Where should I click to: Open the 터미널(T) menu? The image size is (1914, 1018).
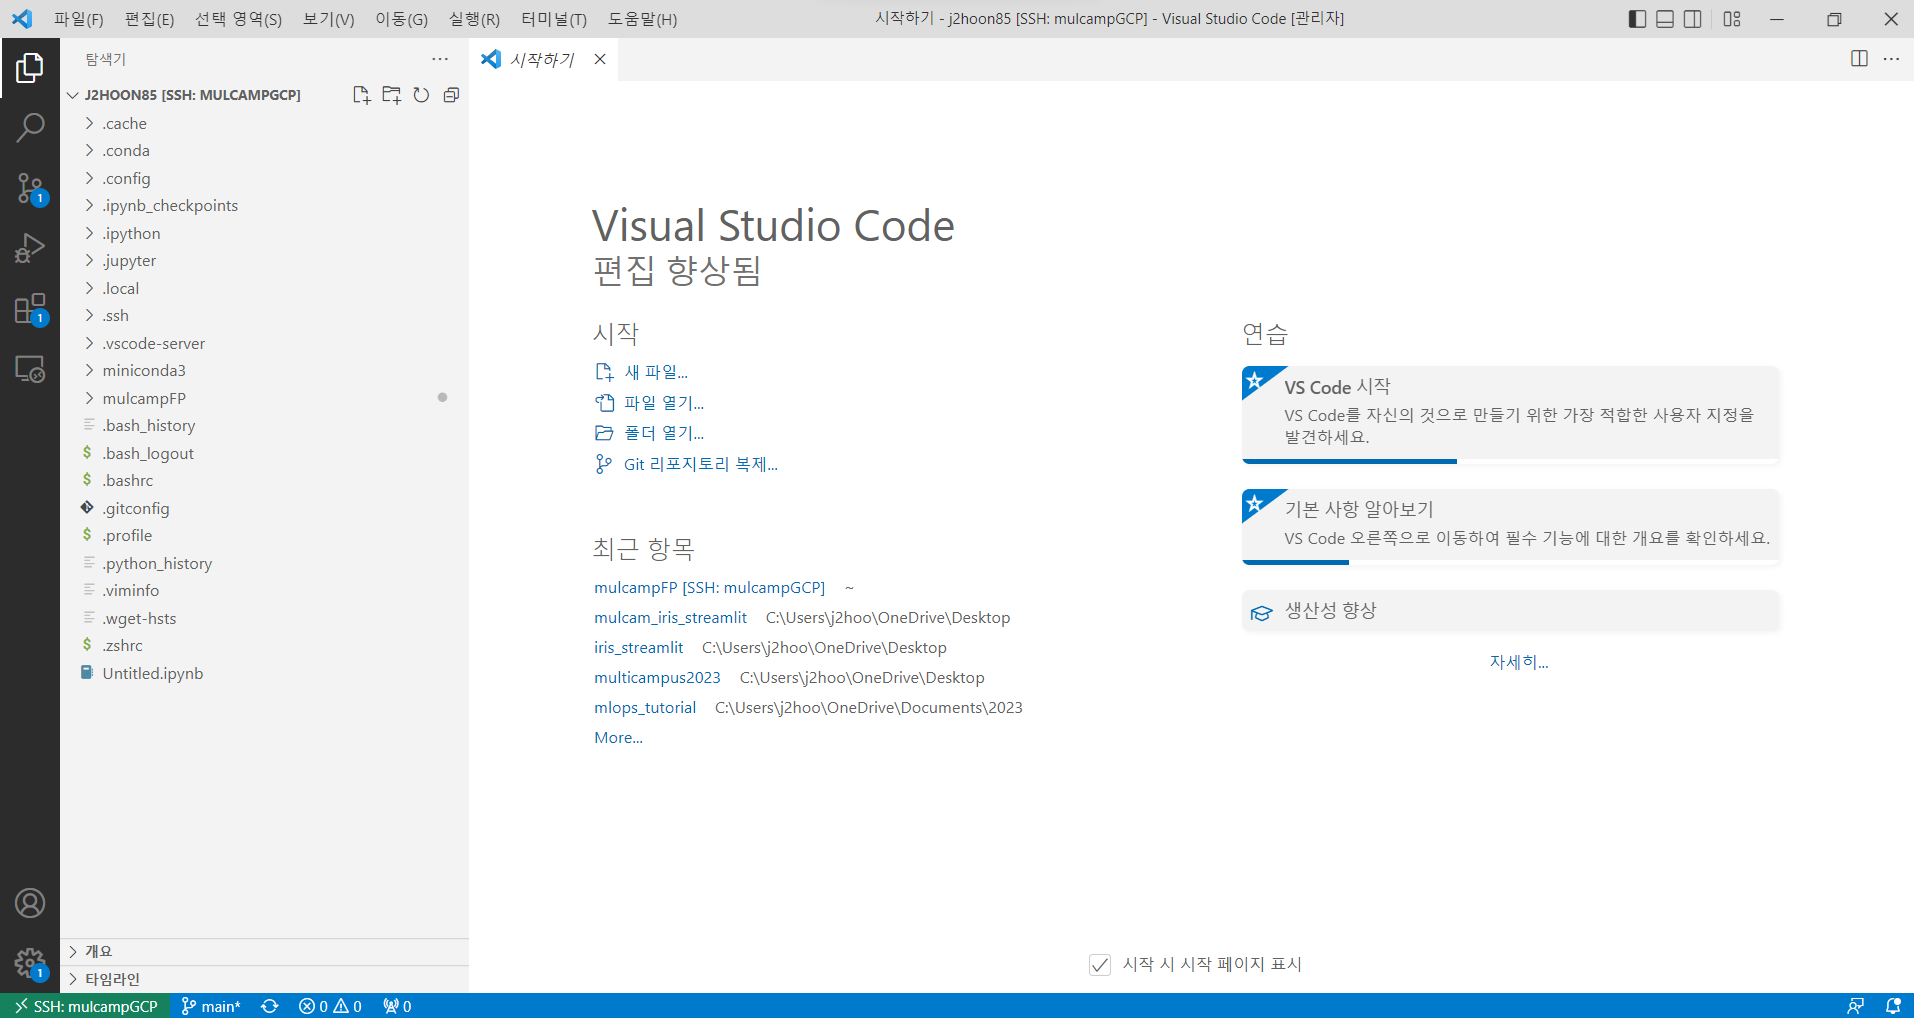[x=554, y=19]
